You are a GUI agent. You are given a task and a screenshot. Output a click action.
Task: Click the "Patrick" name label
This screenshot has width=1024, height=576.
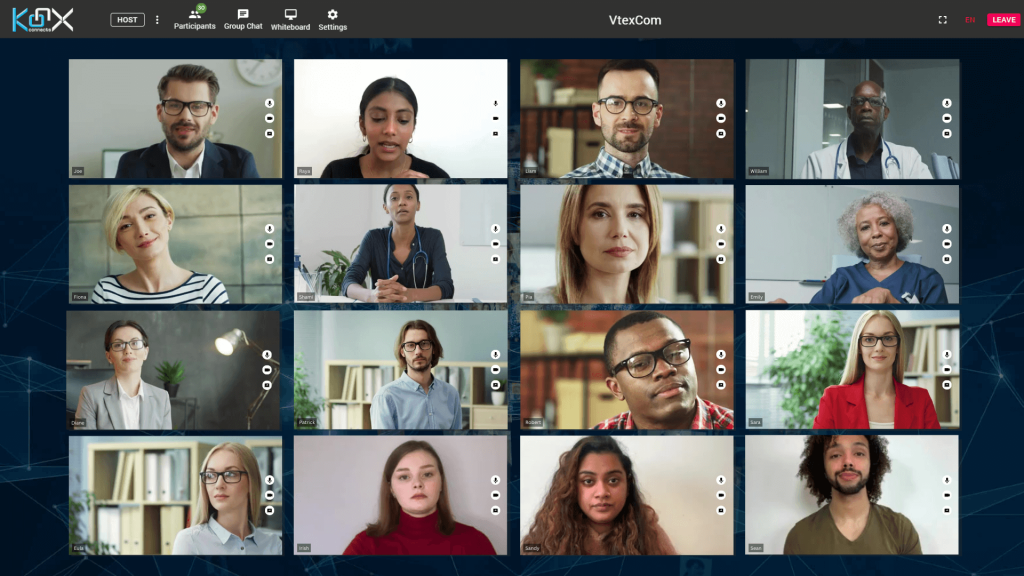pyautogui.click(x=306, y=423)
